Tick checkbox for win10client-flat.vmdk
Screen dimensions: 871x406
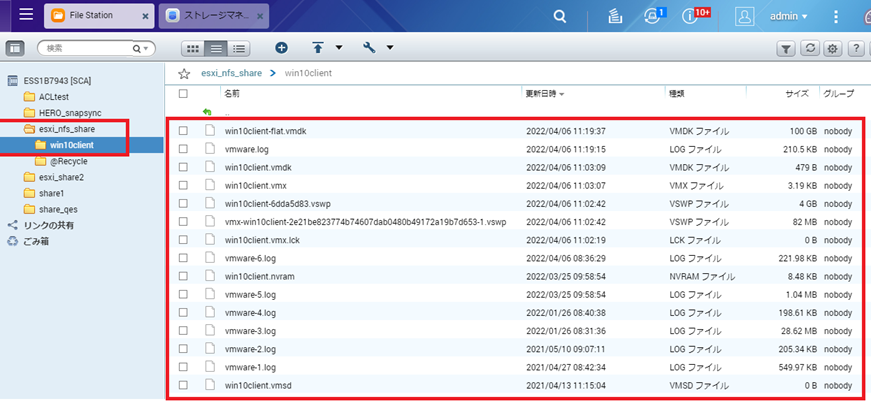pos(183,130)
